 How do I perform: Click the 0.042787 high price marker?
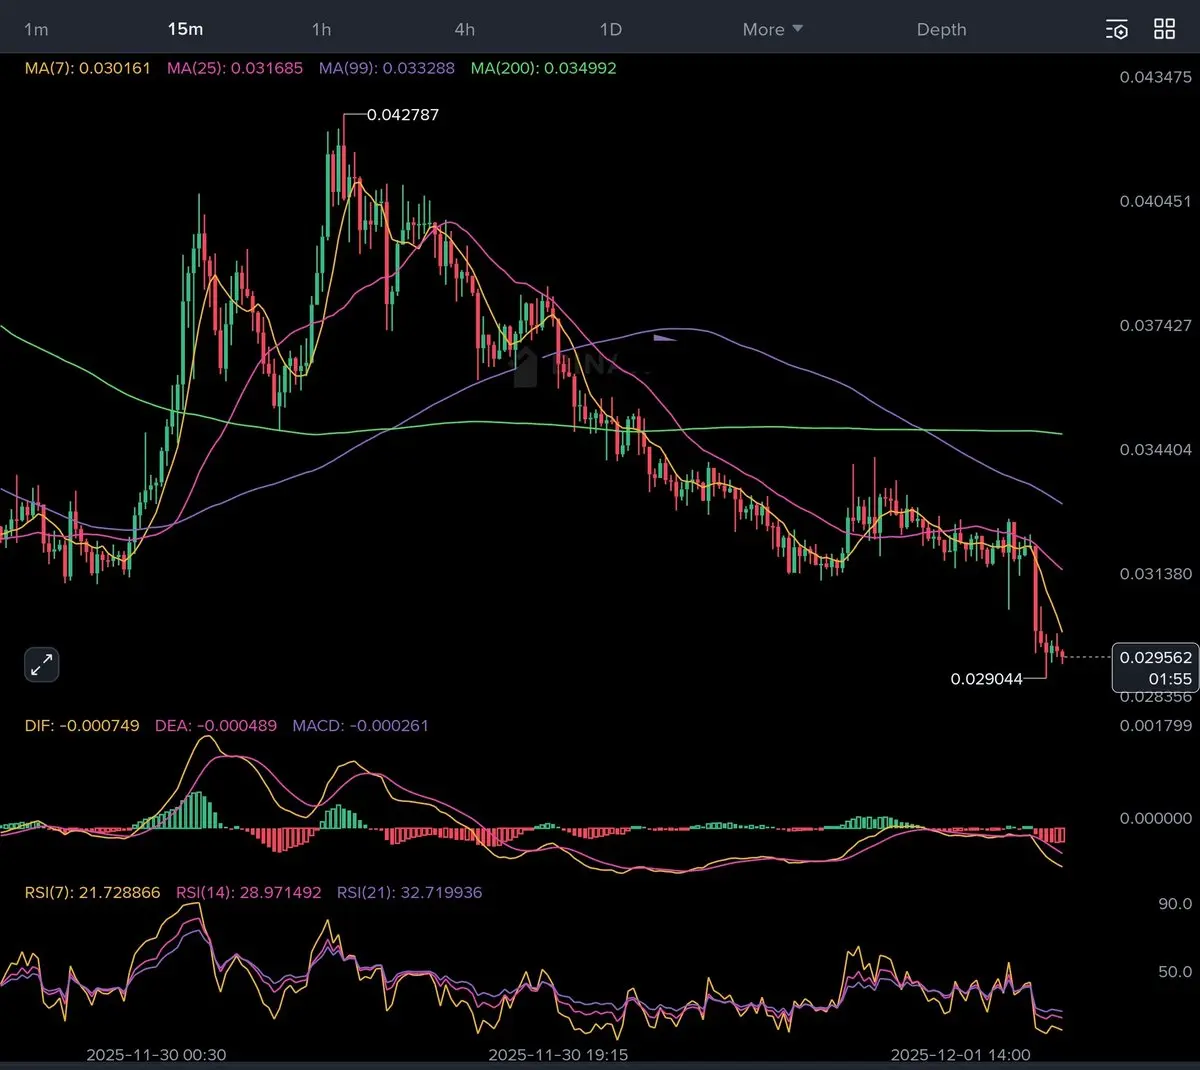tap(403, 114)
